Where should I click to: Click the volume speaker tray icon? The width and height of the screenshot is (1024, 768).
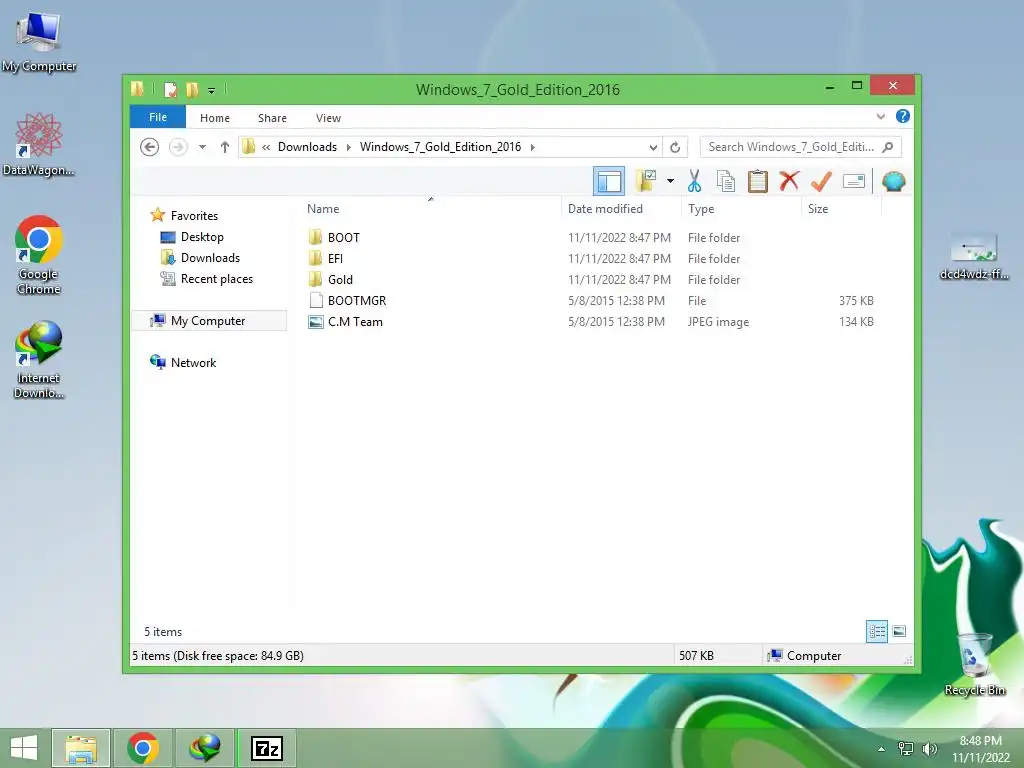929,748
